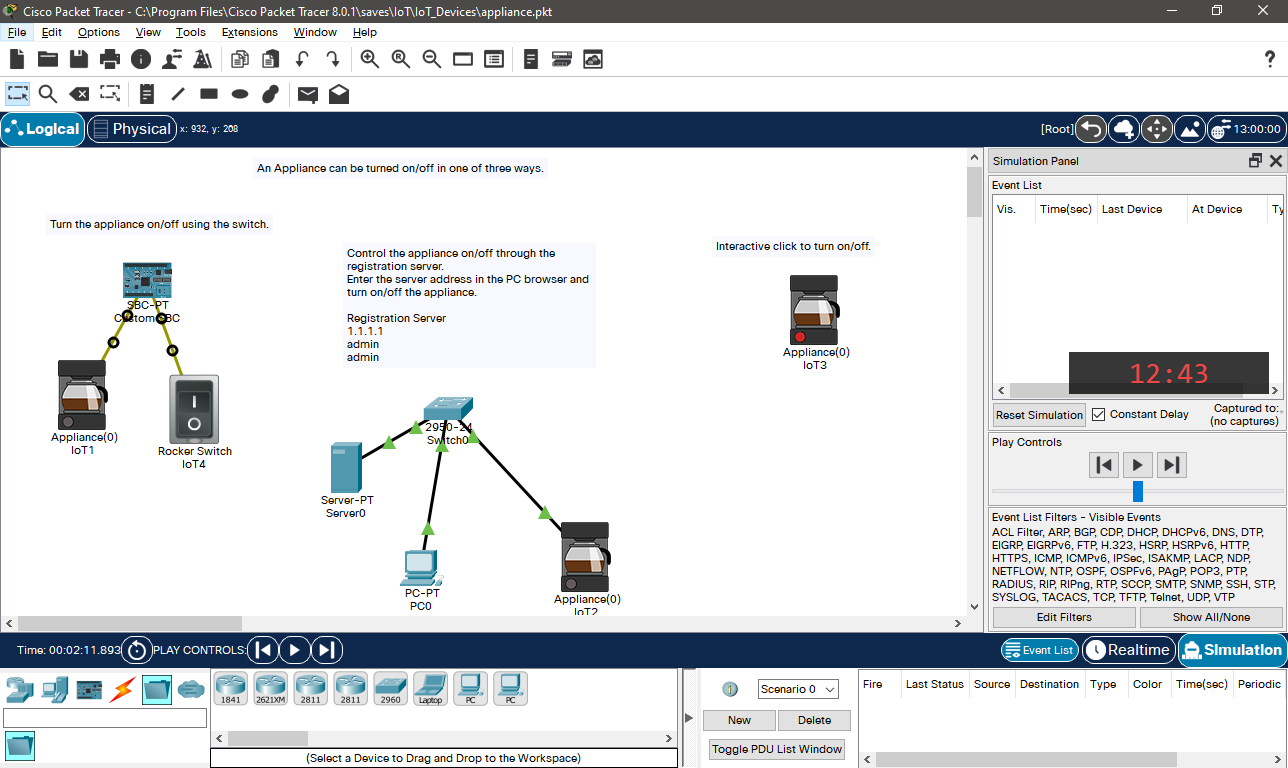Reset the workspace zoom level

pyautogui.click(x=401, y=59)
